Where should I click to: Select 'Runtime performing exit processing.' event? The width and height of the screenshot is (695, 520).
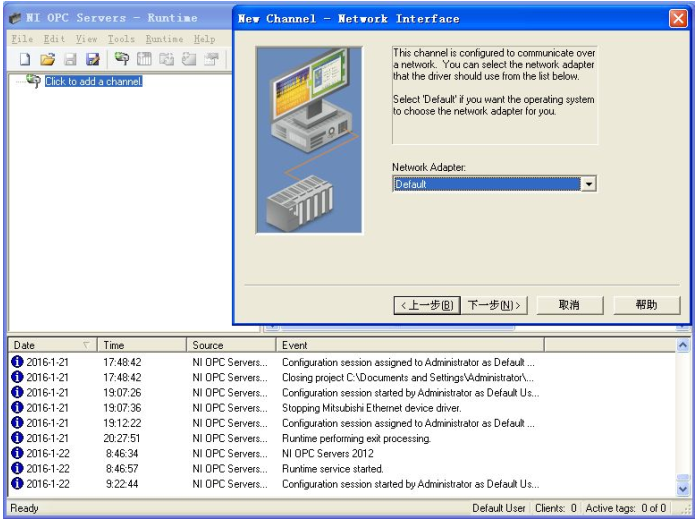(x=356, y=438)
